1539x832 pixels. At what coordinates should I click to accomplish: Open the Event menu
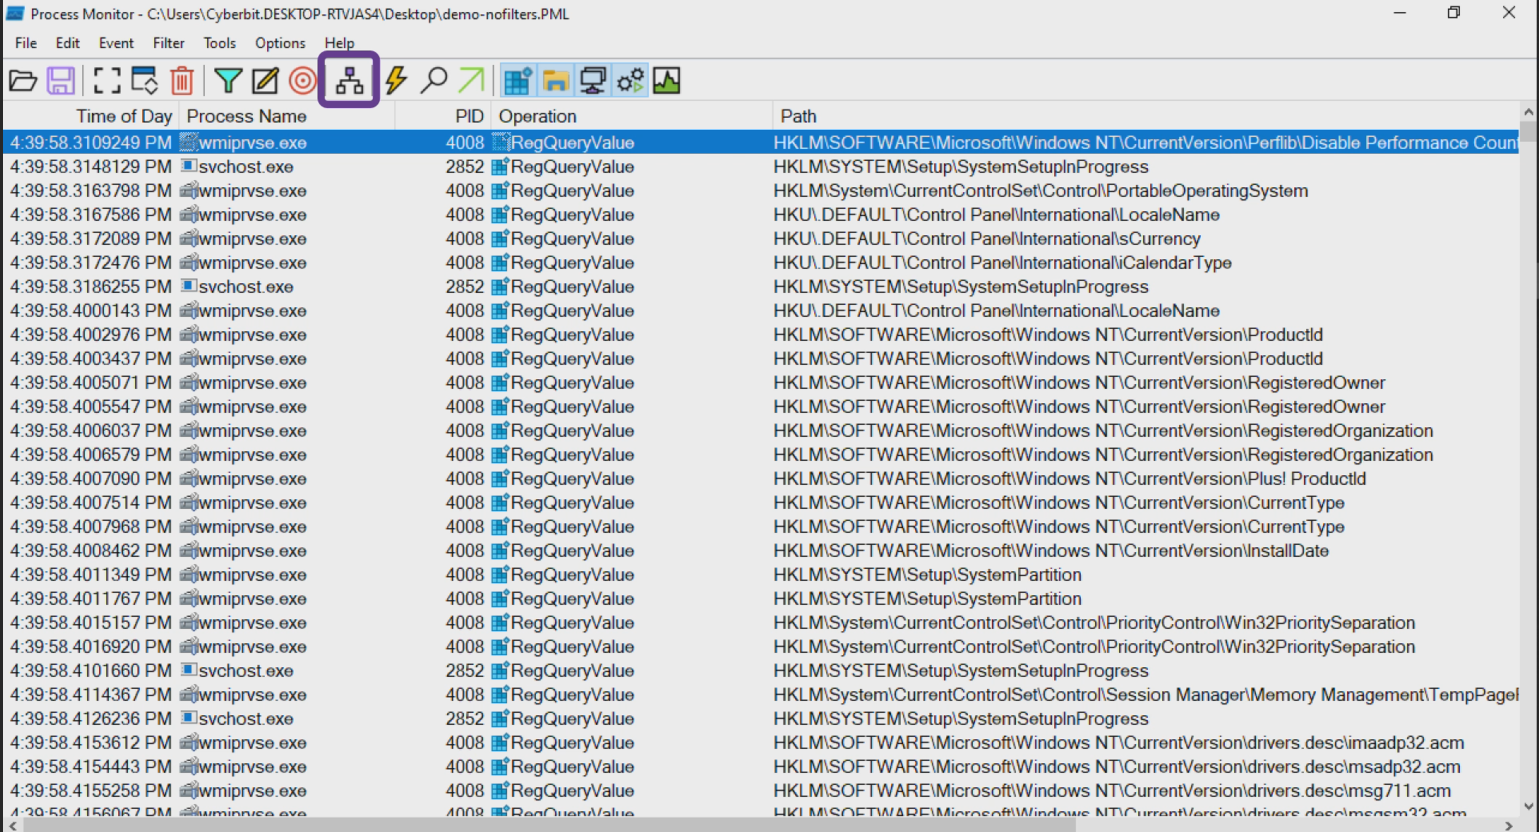(116, 43)
